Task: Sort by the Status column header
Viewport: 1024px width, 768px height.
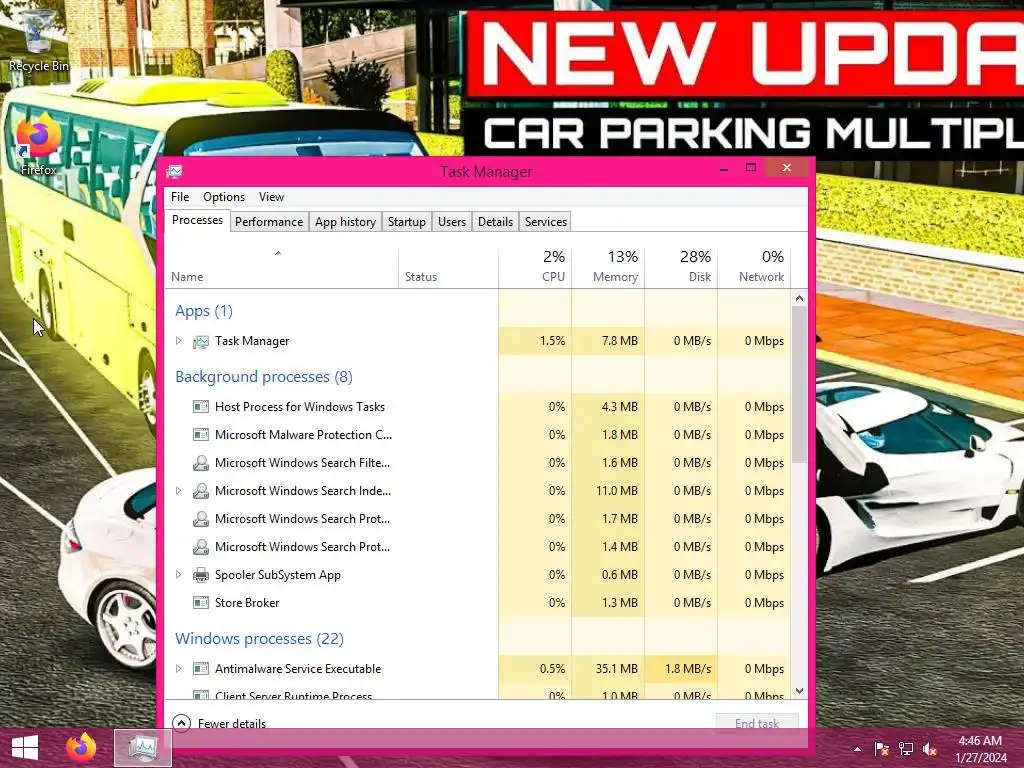Action: pyautogui.click(x=448, y=268)
